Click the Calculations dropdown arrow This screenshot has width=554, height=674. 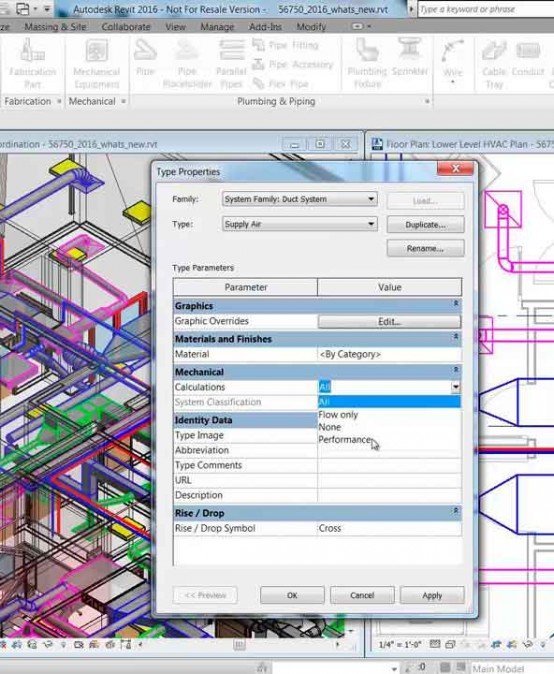(x=456, y=387)
